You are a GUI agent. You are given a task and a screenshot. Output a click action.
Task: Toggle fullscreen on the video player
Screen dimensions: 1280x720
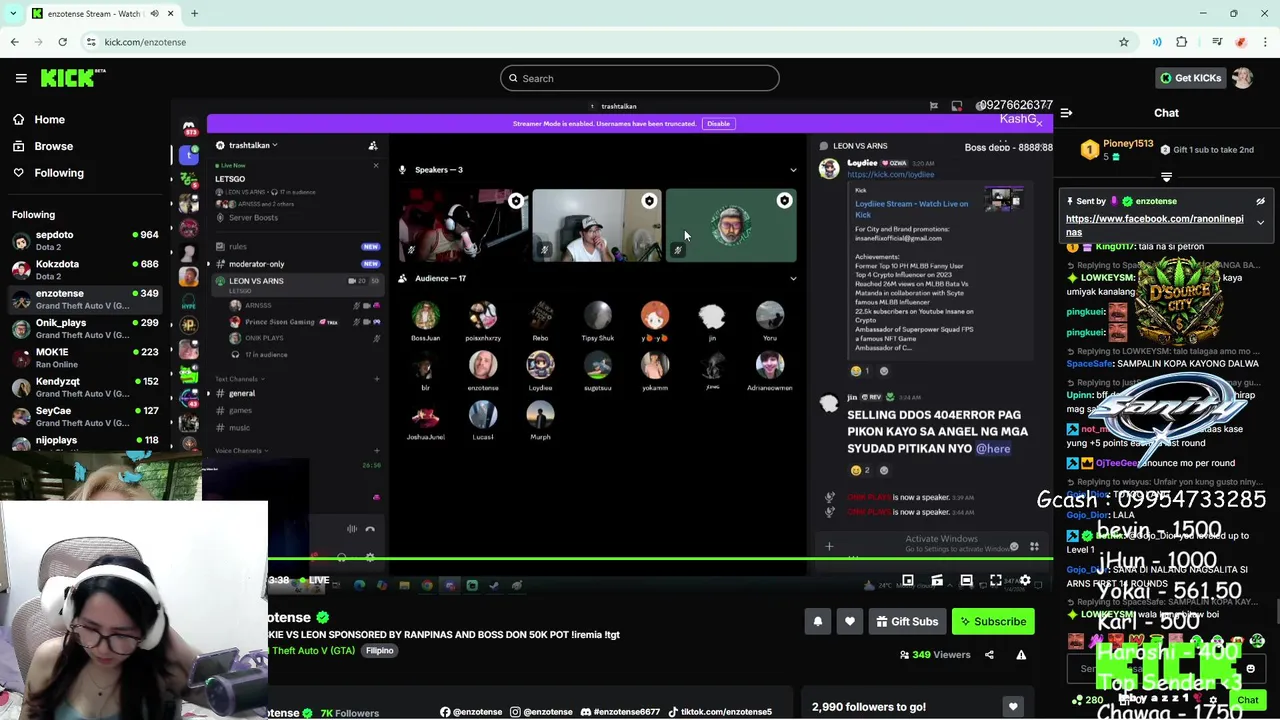click(996, 580)
